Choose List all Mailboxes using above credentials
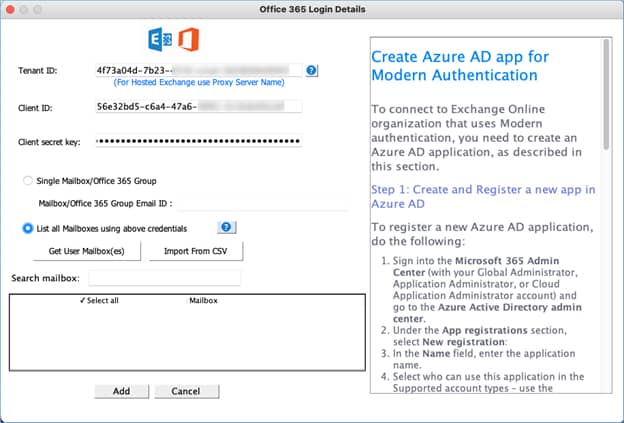The width and height of the screenshot is (624, 423). point(28,228)
